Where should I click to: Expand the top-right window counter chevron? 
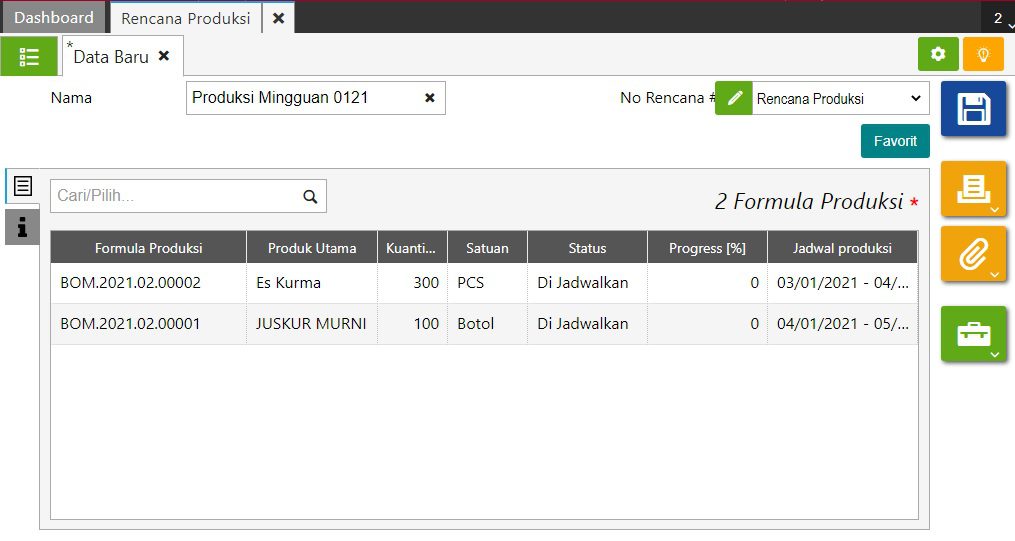point(1002,19)
